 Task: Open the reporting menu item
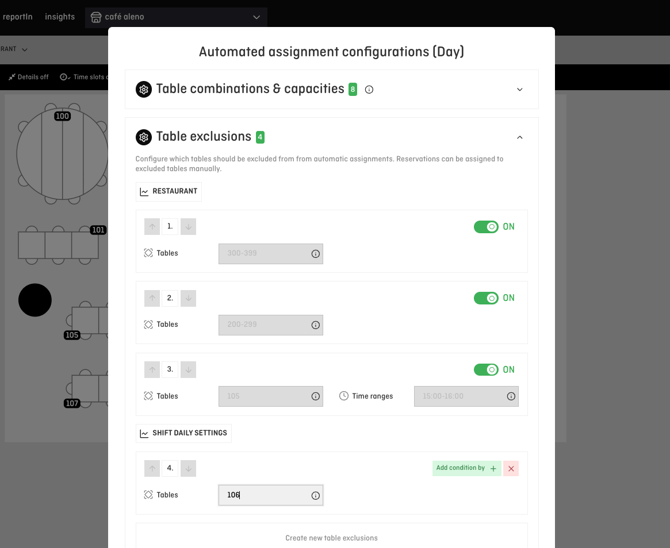pyautogui.click(x=17, y=17)
